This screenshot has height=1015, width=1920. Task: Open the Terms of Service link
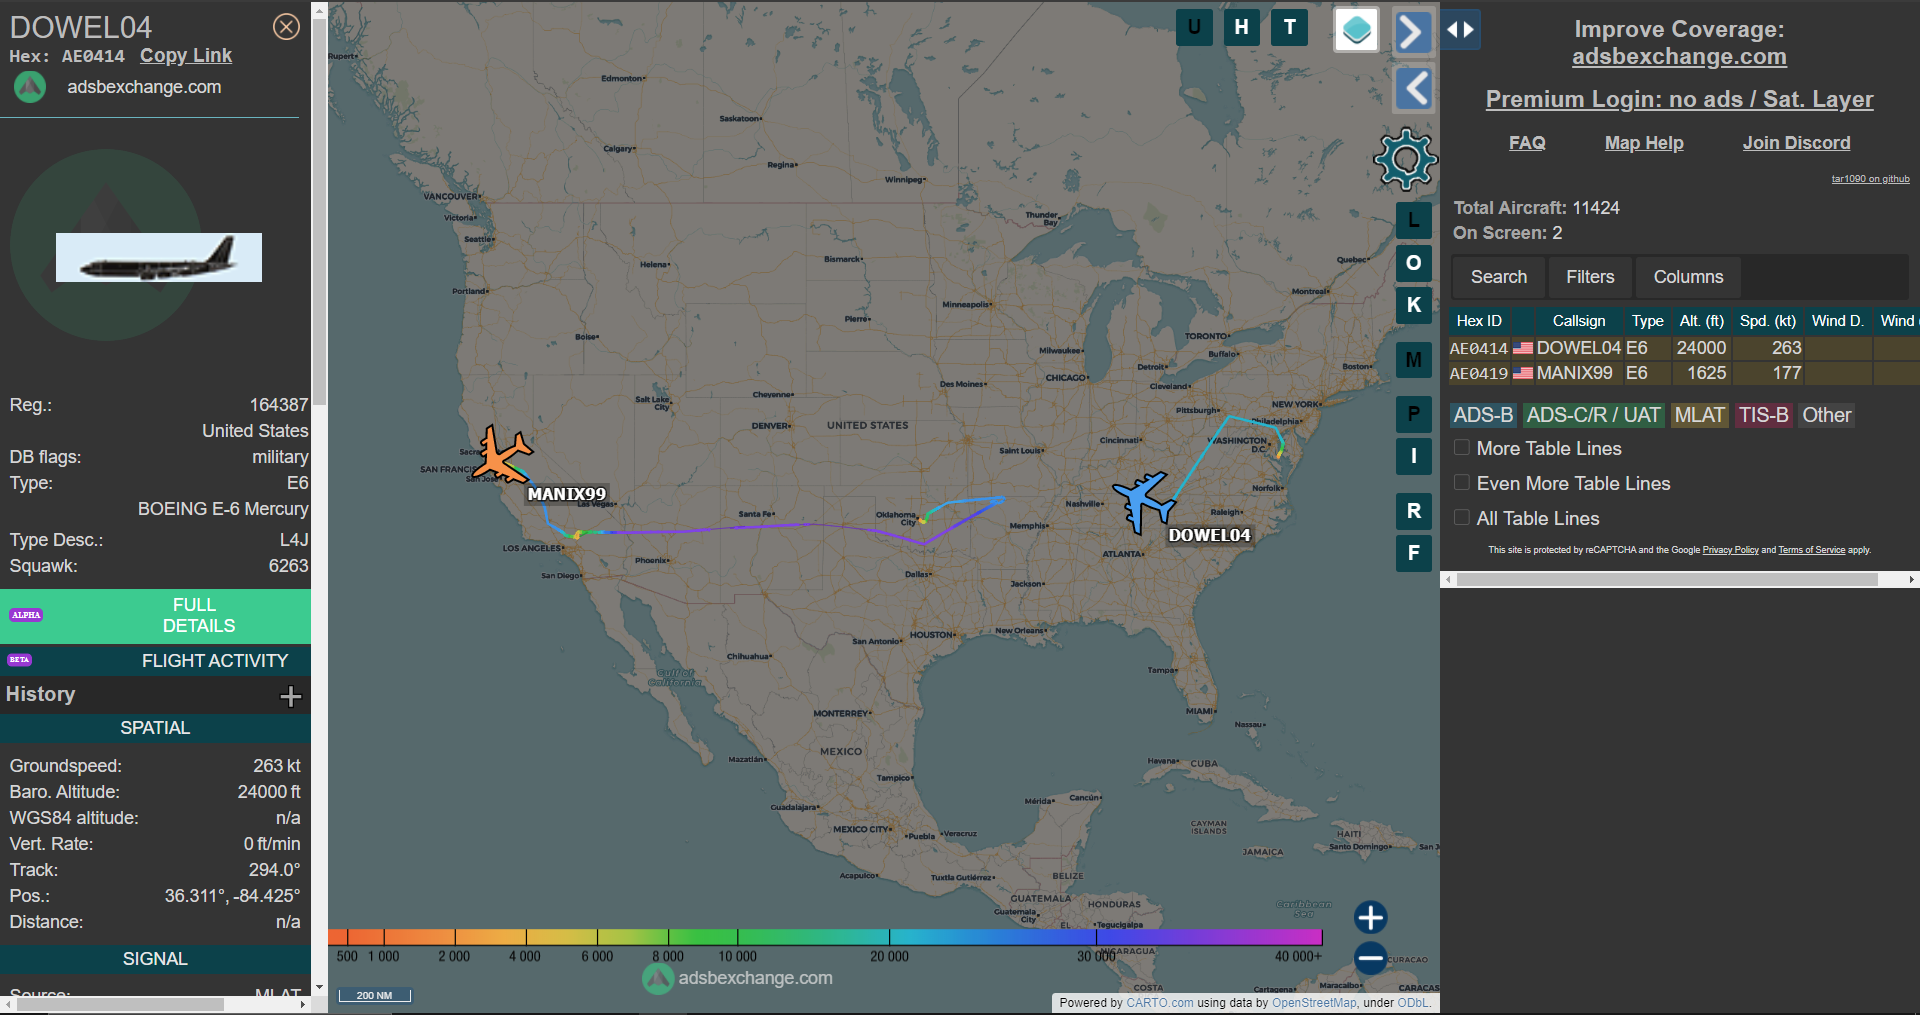pos(1811,550)
